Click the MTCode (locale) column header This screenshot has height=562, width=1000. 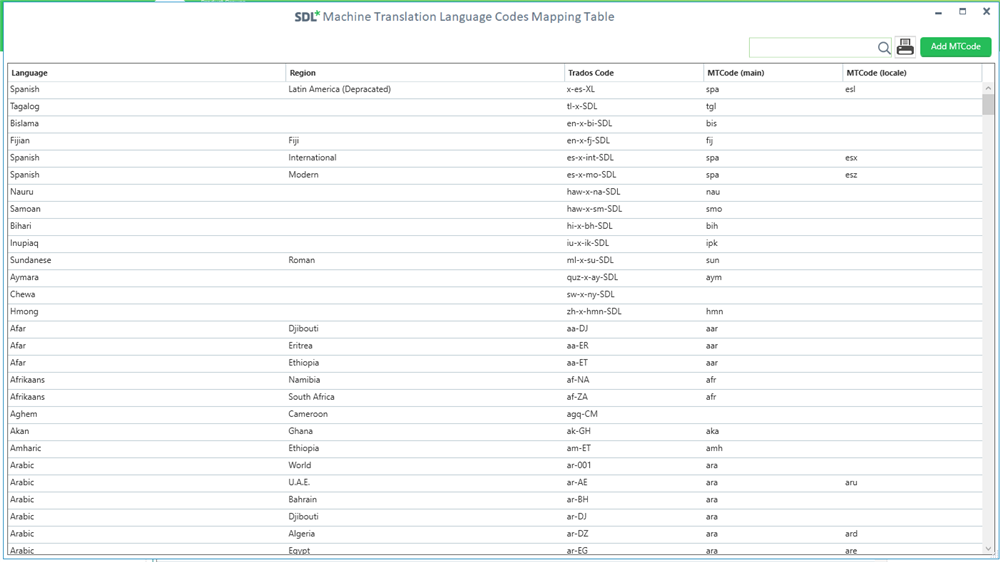coord(913,73)
